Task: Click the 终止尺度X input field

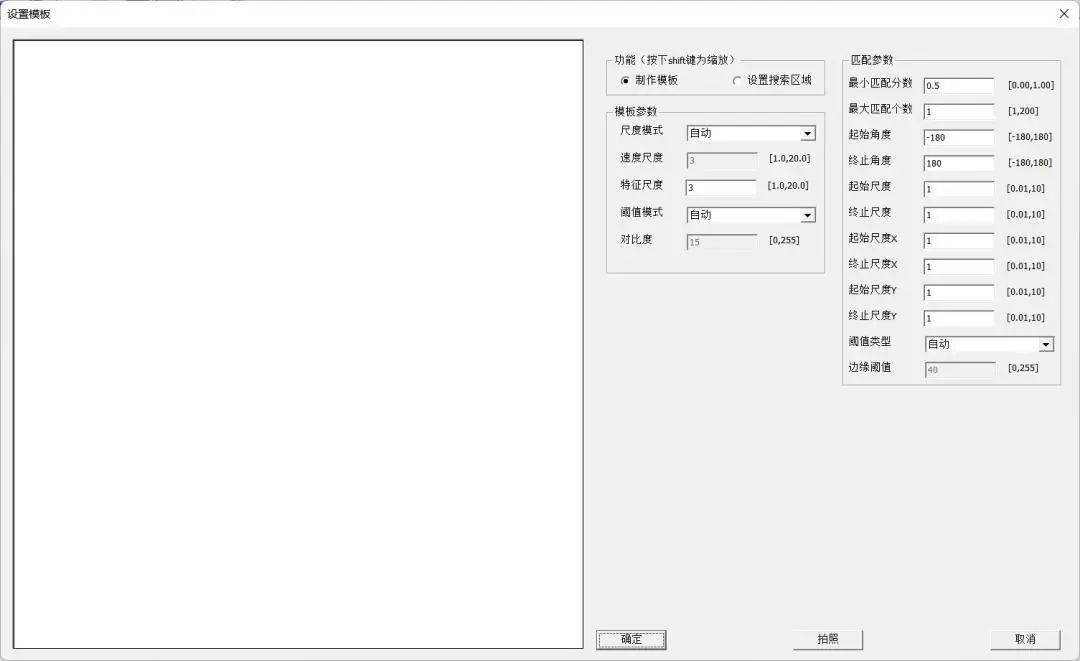Action: point(958,267)
